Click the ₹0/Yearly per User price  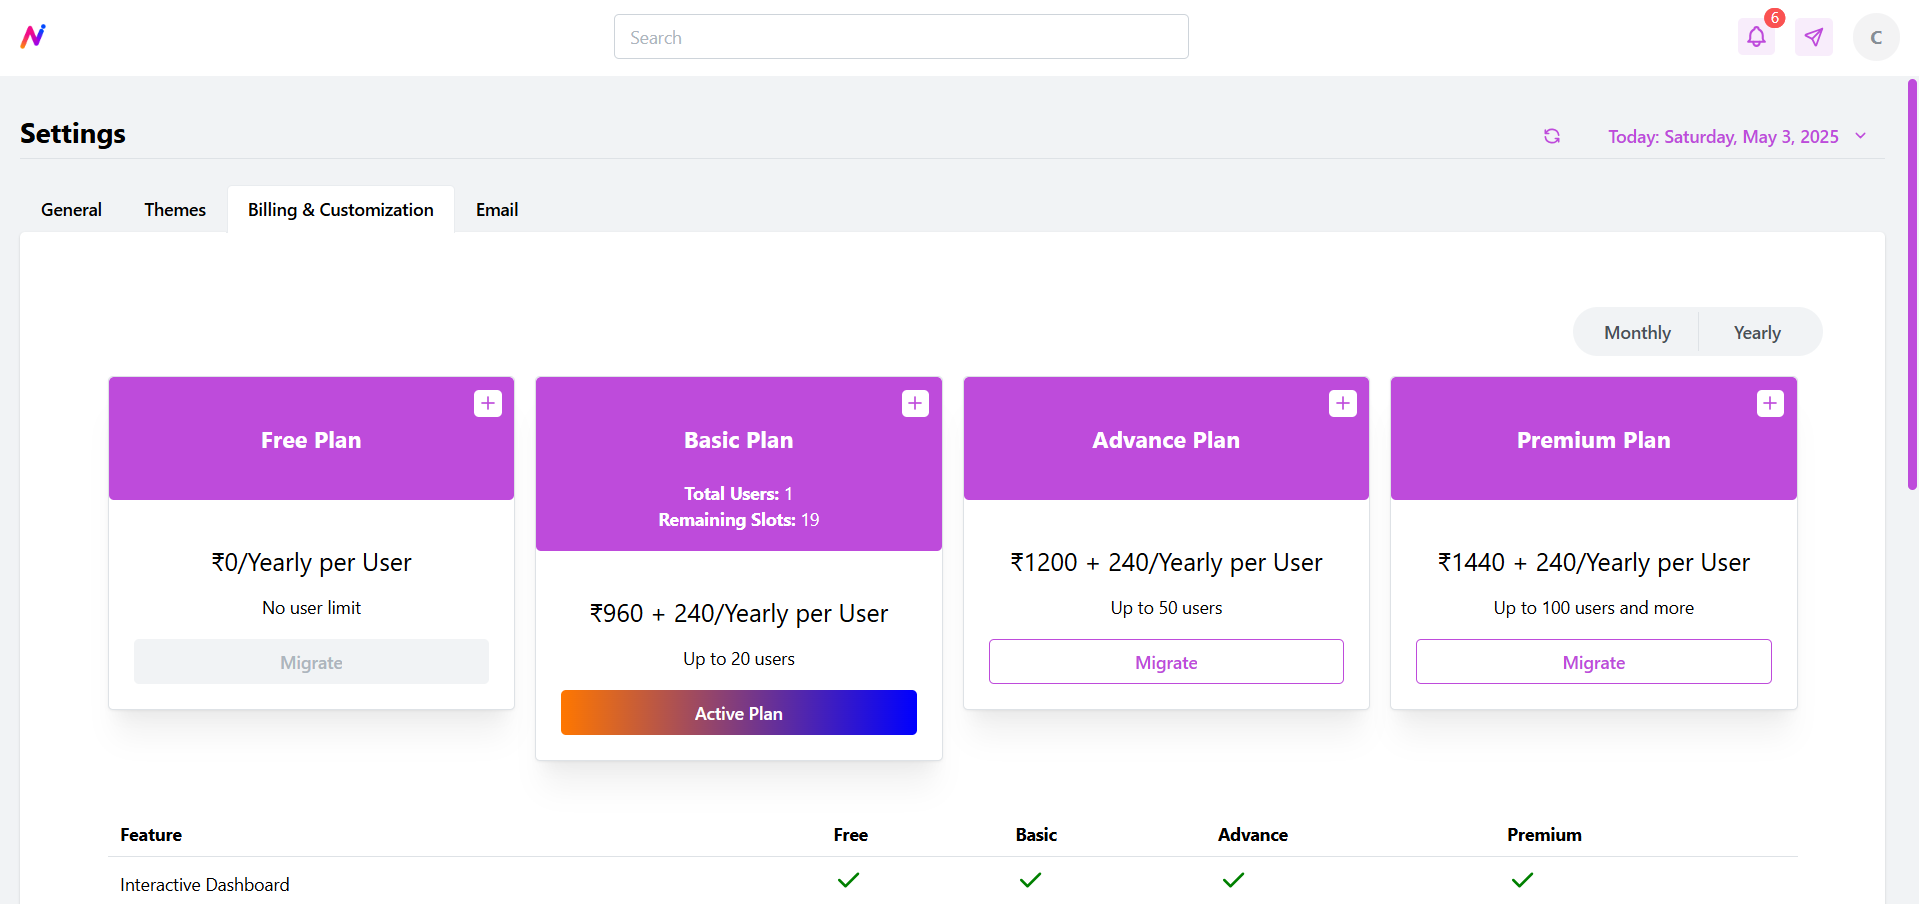pos(311,563)
